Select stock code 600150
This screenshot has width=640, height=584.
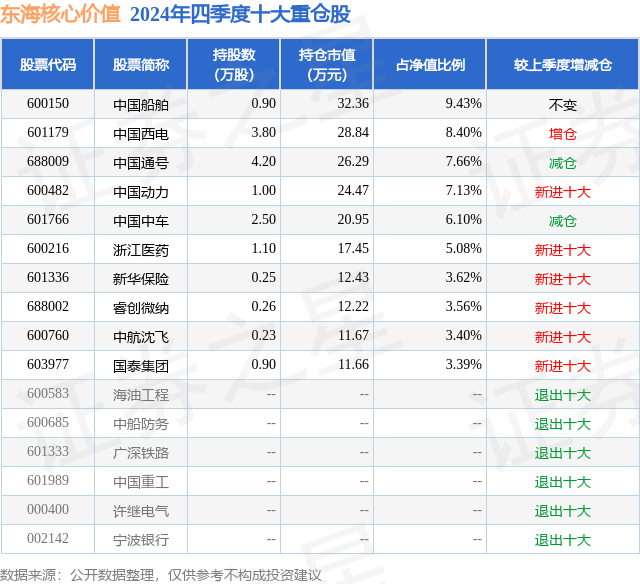(48, 104)
